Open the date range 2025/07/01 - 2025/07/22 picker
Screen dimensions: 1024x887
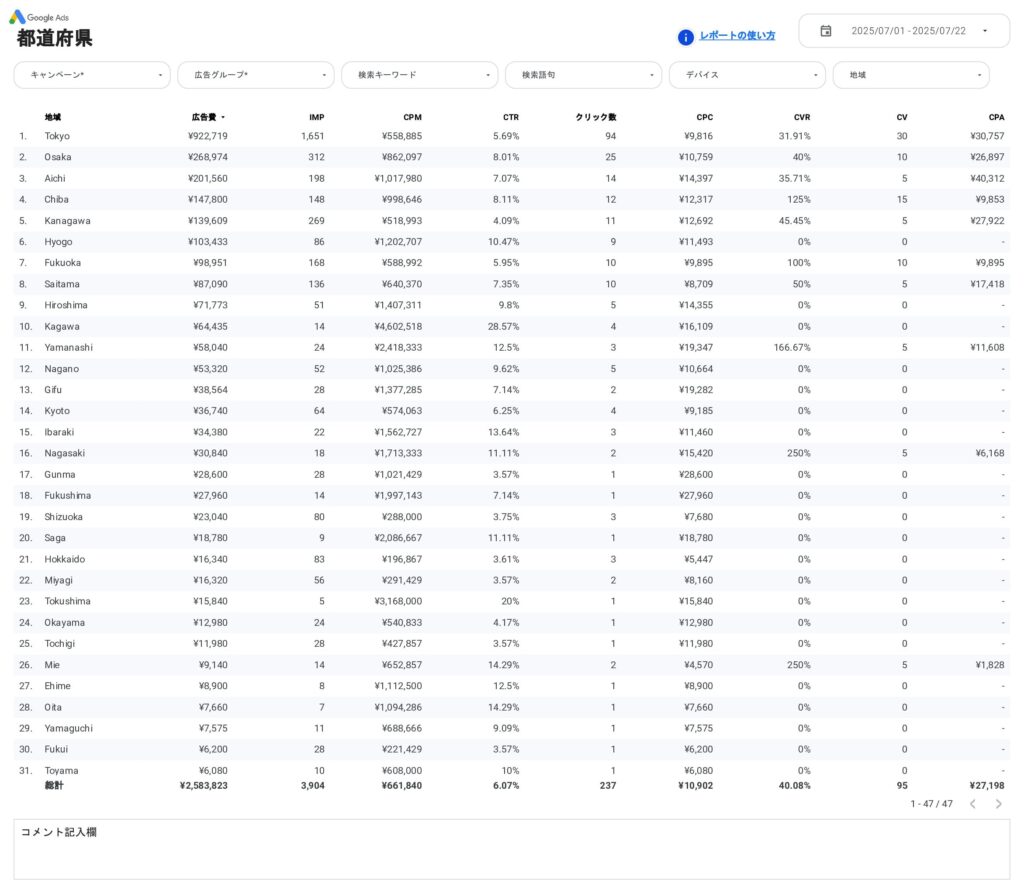907,31
